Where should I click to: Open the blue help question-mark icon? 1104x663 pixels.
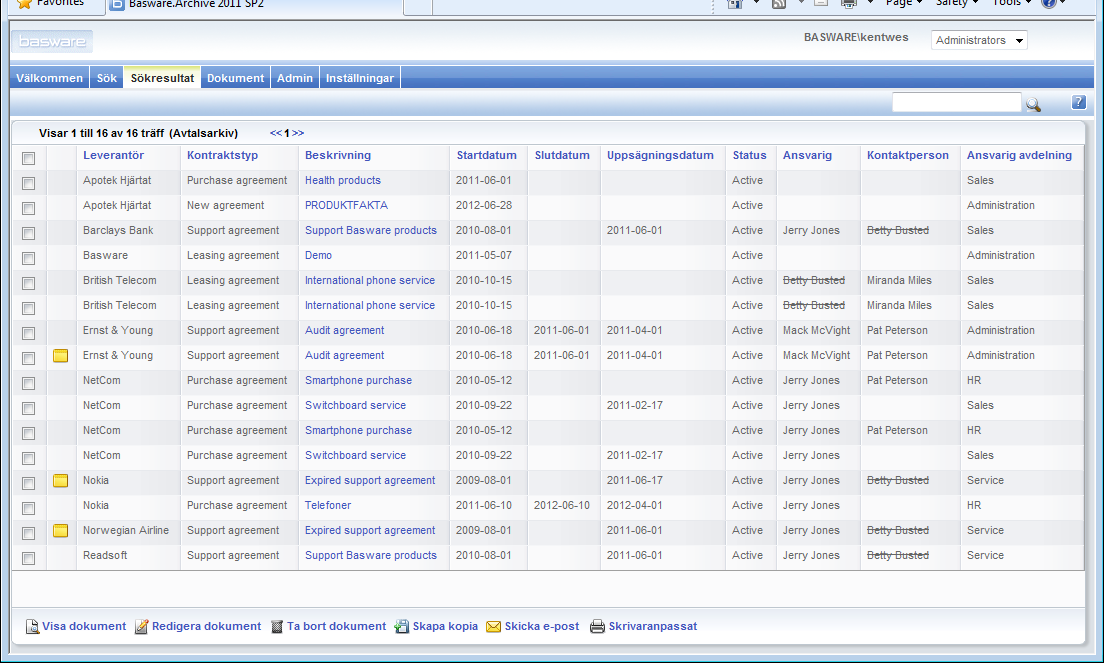tap(1079, 102)
